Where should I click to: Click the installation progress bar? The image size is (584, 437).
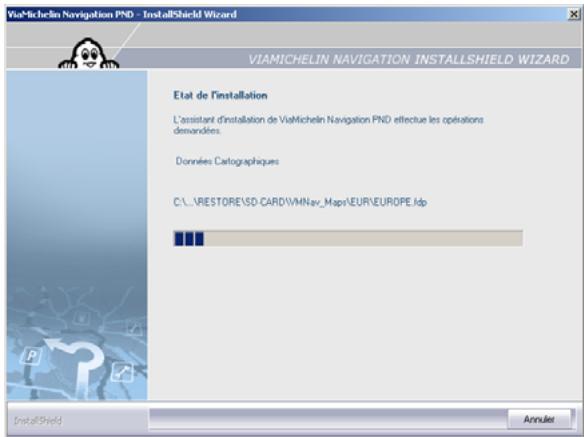coord(348,238)
